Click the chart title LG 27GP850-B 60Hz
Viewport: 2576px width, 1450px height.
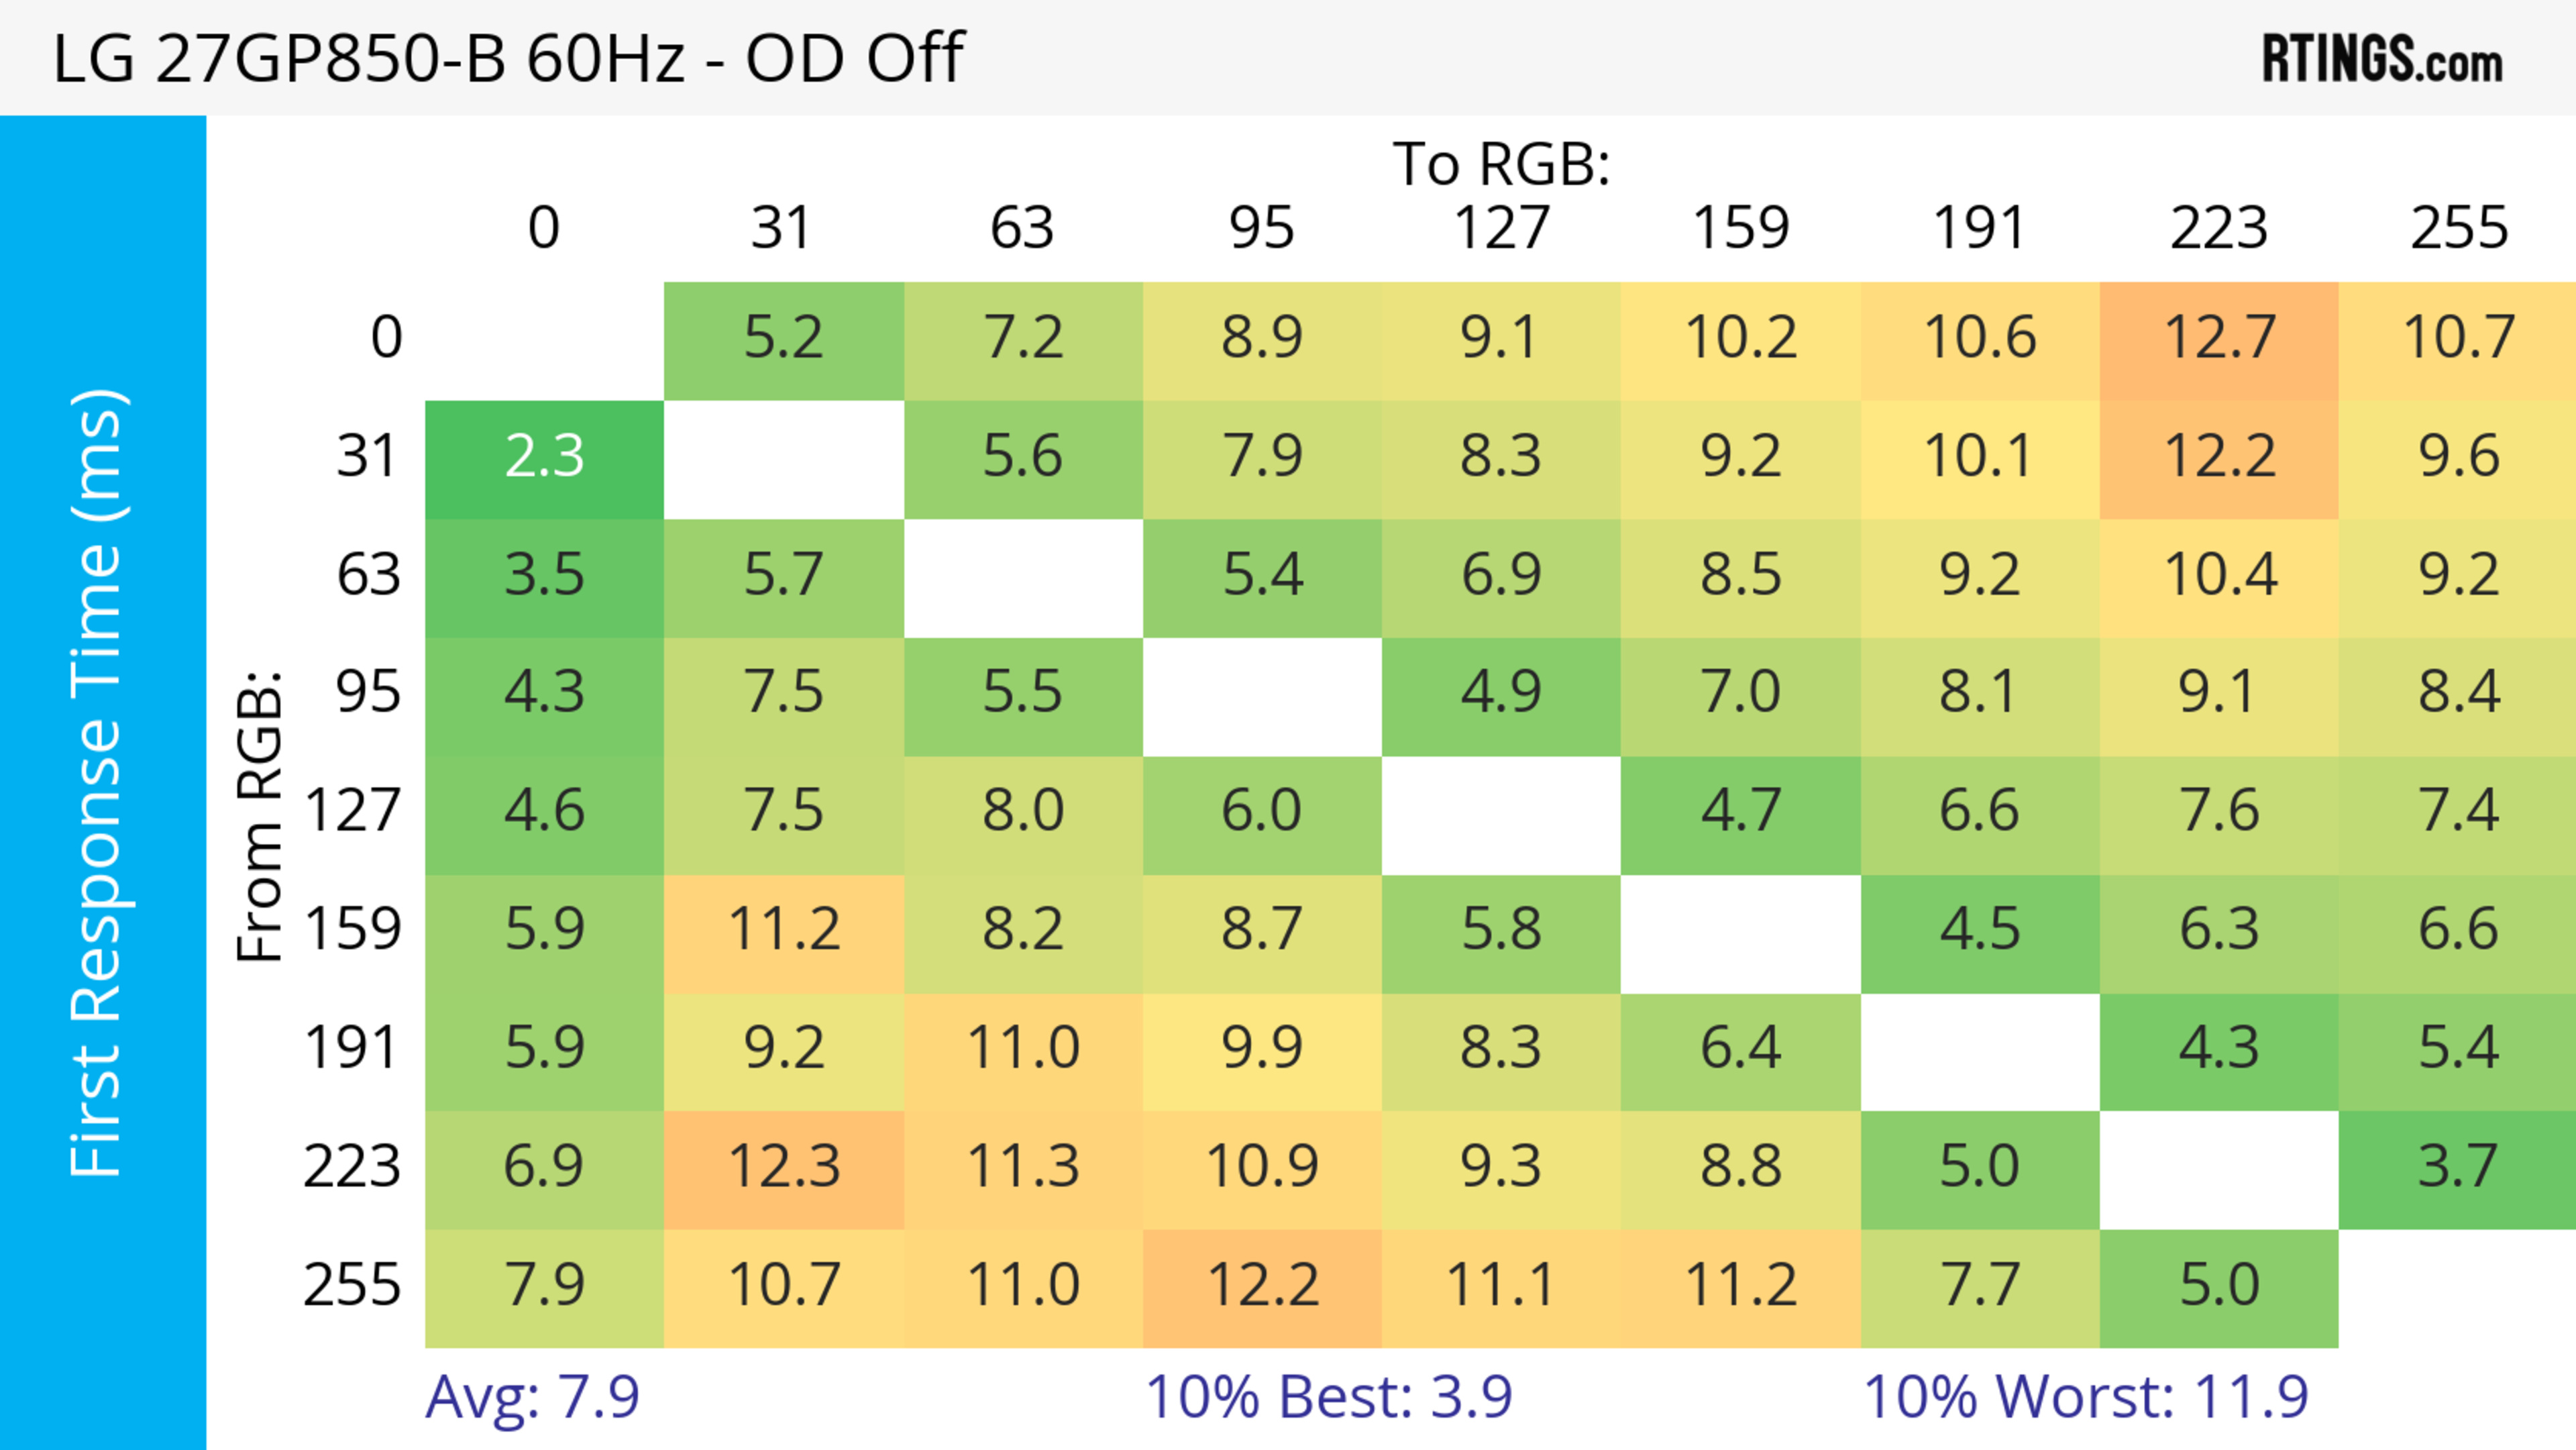(x=508, y=58)
